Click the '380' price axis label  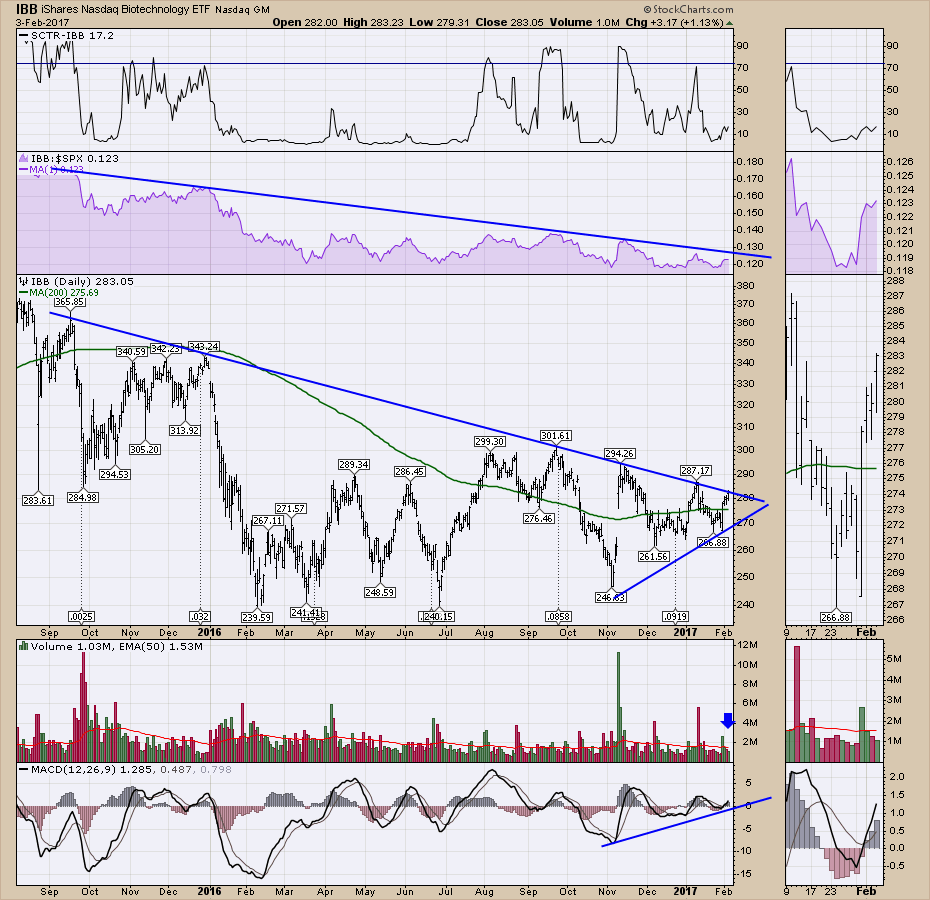(x=746, y=285)
